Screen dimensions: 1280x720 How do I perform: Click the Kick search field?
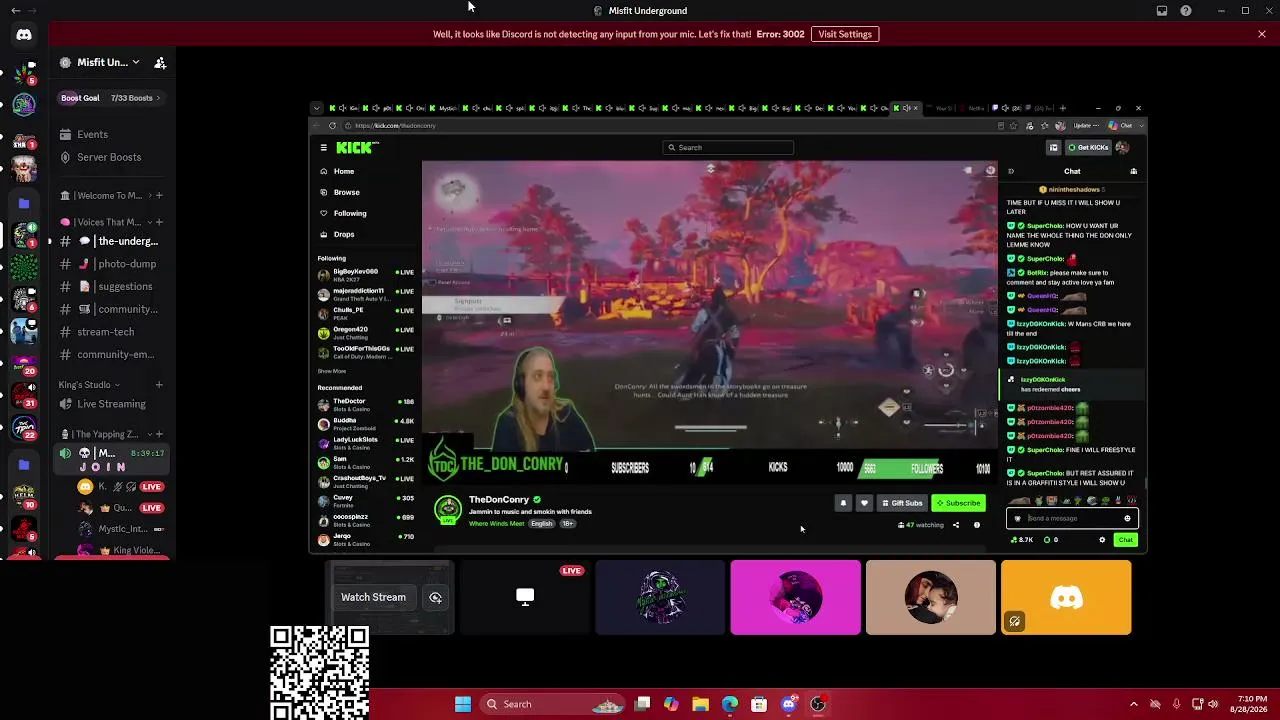pyautogui.click(x=729, y=148)
